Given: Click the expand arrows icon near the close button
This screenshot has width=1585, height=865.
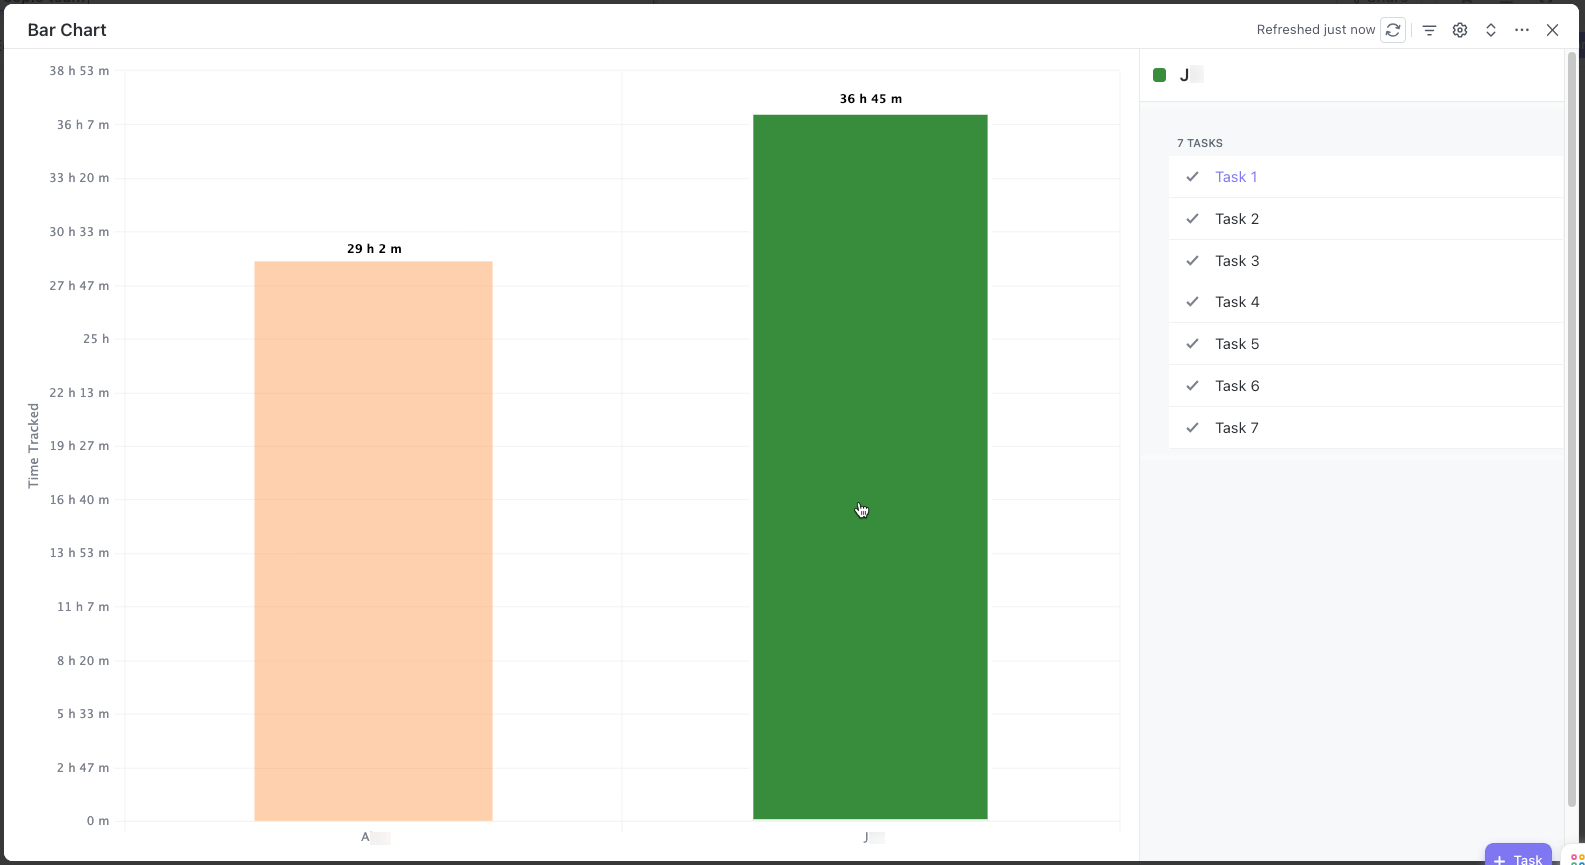Looking at the screenshot, I should (1491, 30).
